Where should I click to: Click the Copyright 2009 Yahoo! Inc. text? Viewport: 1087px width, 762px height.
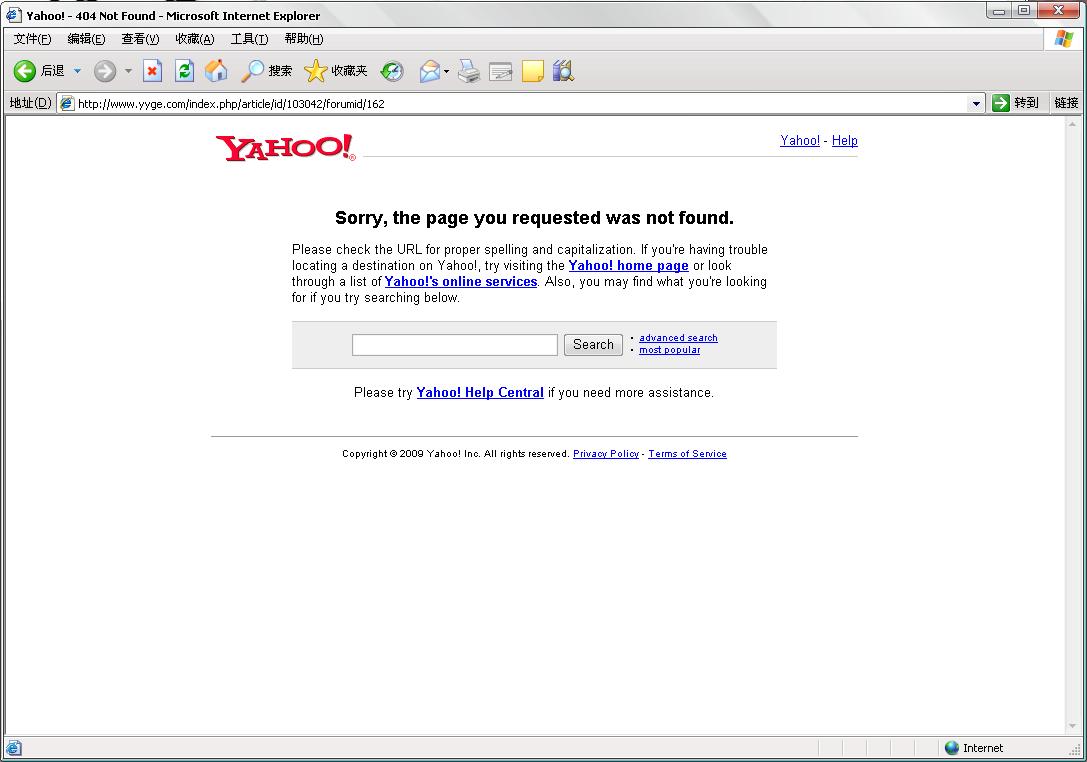(x=455, y=453)
